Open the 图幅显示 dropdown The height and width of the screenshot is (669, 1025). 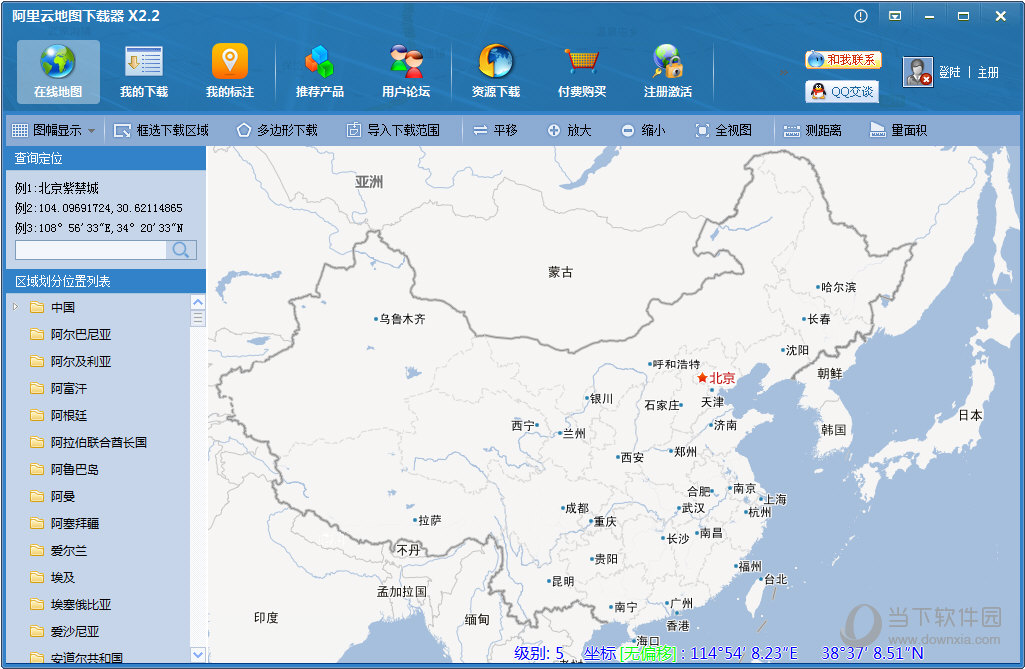[54, 131]
